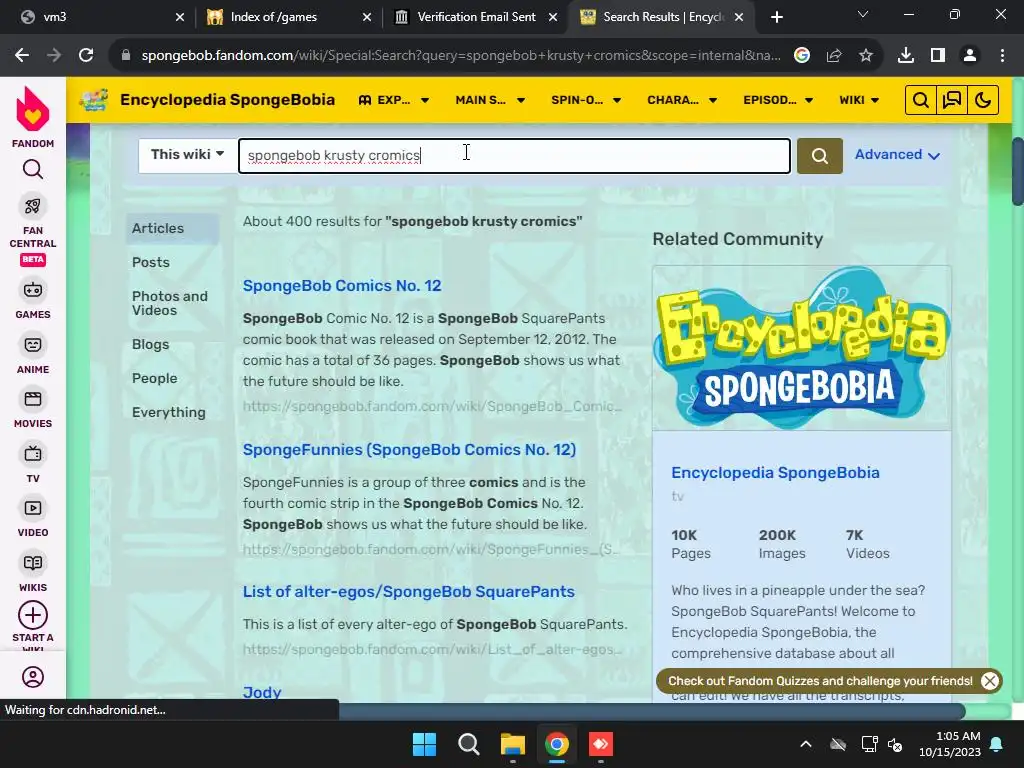This screenshot has height=768, width=1024.
Task: Click the Chrome address bar URL
Action: click(x=460, y=56)
